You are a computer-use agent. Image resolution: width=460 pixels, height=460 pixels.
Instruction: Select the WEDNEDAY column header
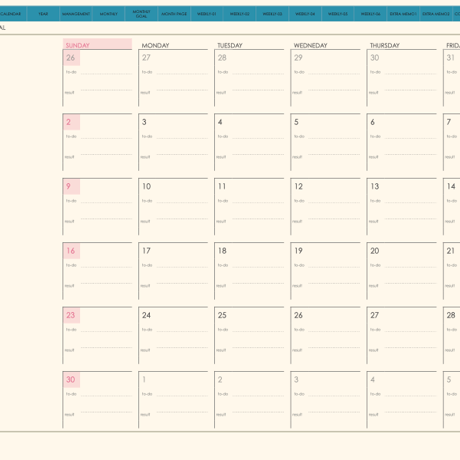click(310, 45)
